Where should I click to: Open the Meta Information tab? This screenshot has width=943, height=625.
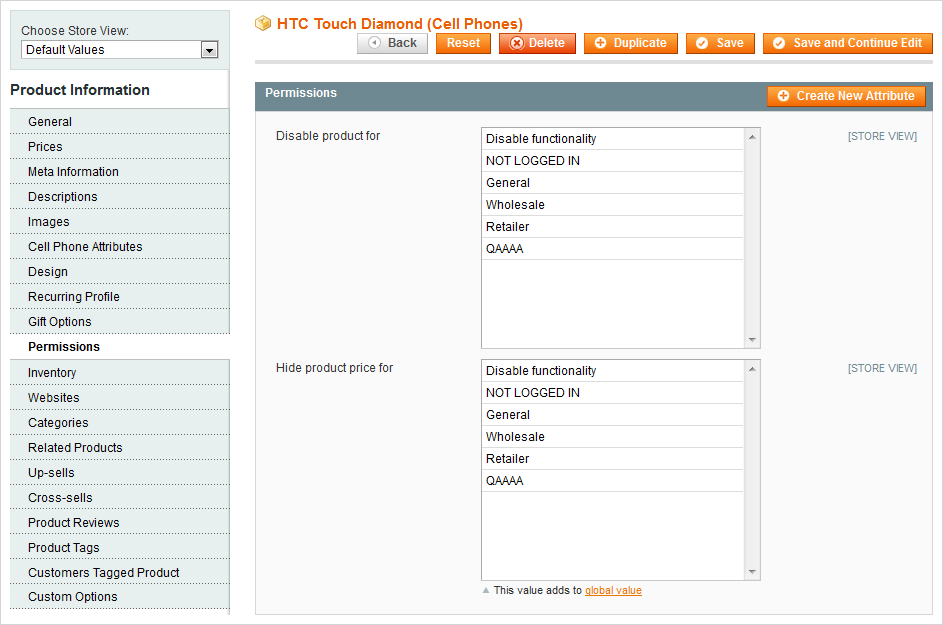(120, 172)
